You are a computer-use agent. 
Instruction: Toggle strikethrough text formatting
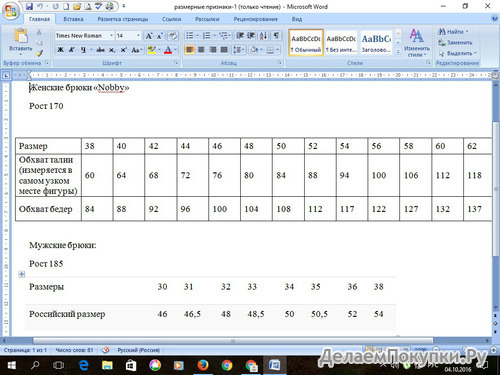point(100,50)
